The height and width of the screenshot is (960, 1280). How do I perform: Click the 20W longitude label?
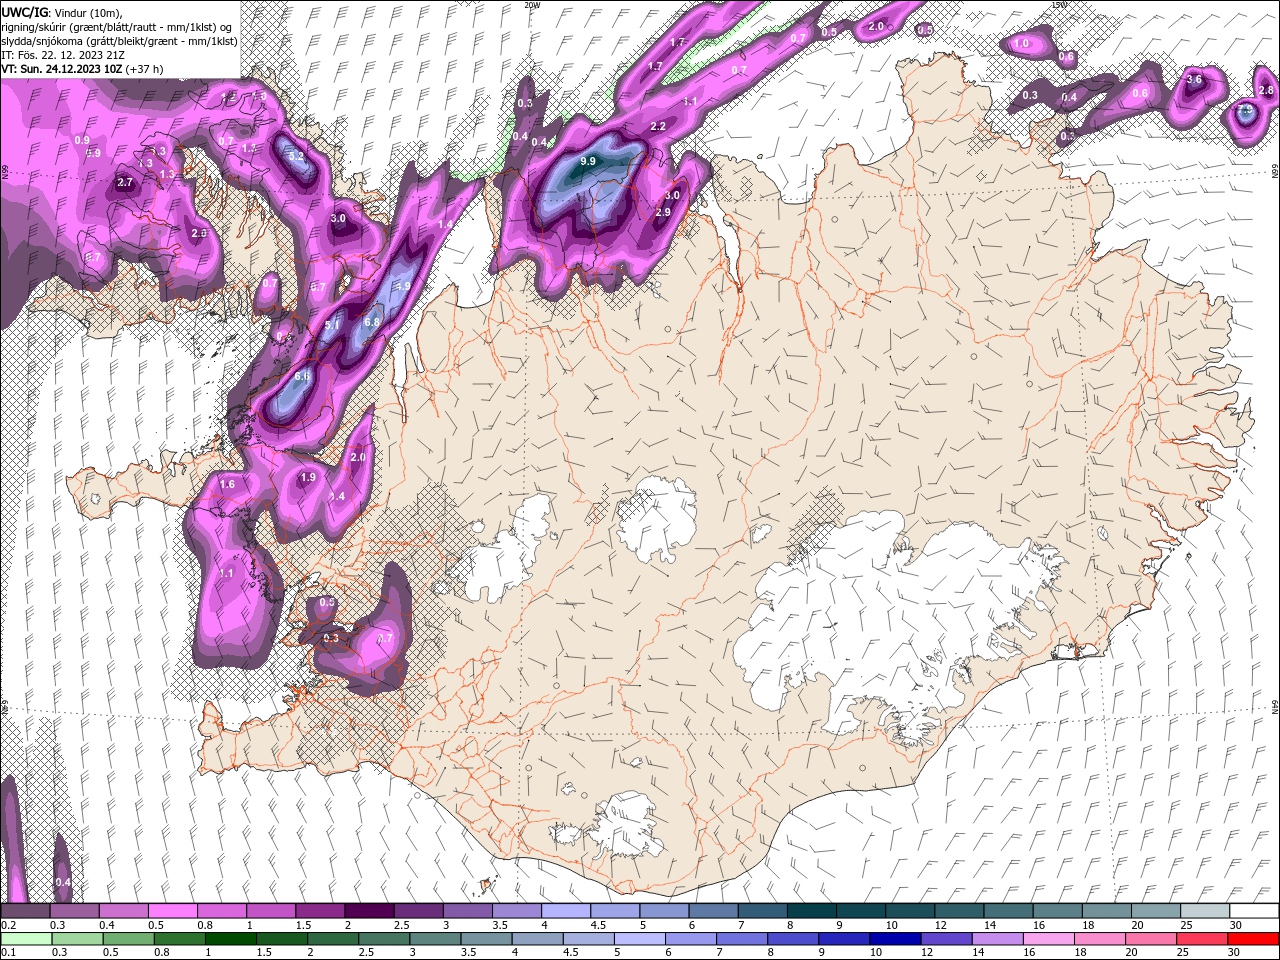coord(532,5)
